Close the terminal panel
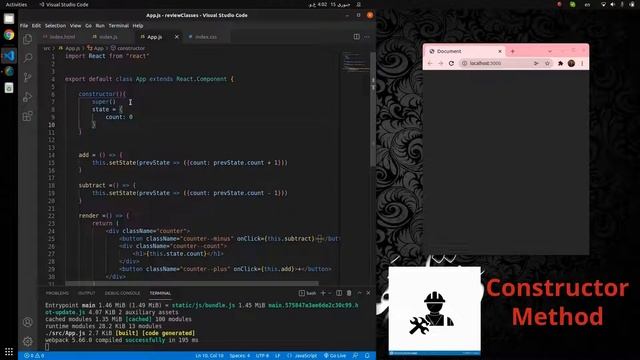 (369, 293)
